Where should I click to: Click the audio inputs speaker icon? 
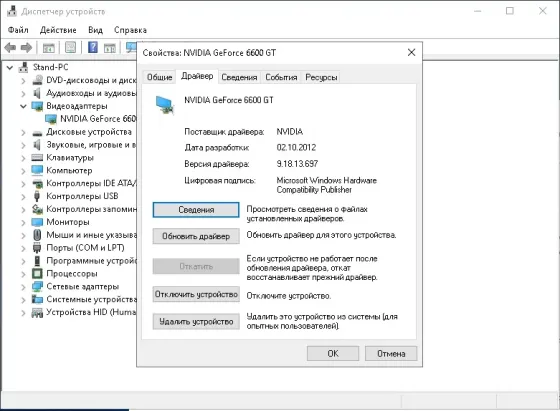37,93
